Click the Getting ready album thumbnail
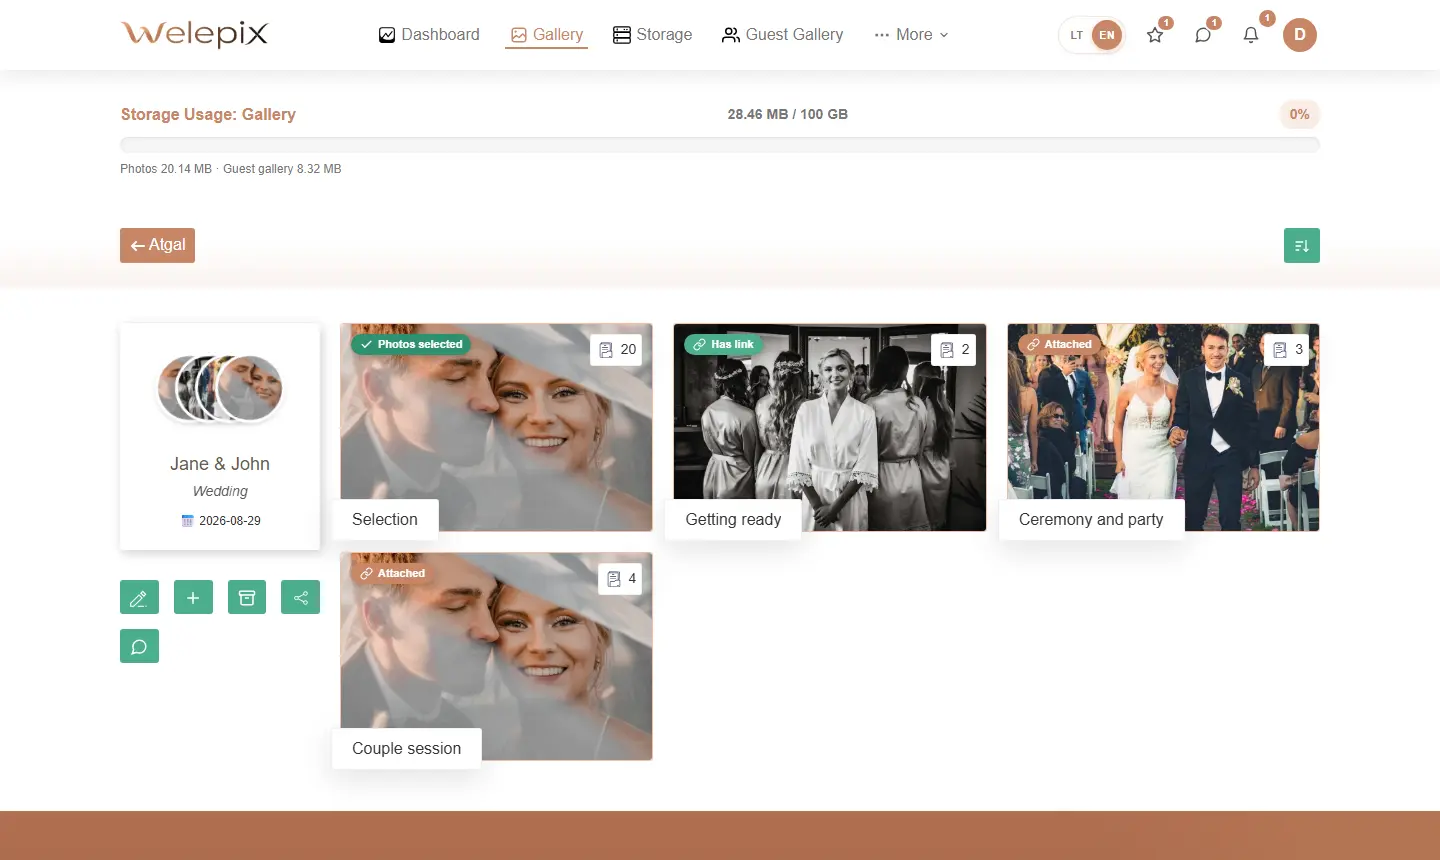 [x=830, y=427]
